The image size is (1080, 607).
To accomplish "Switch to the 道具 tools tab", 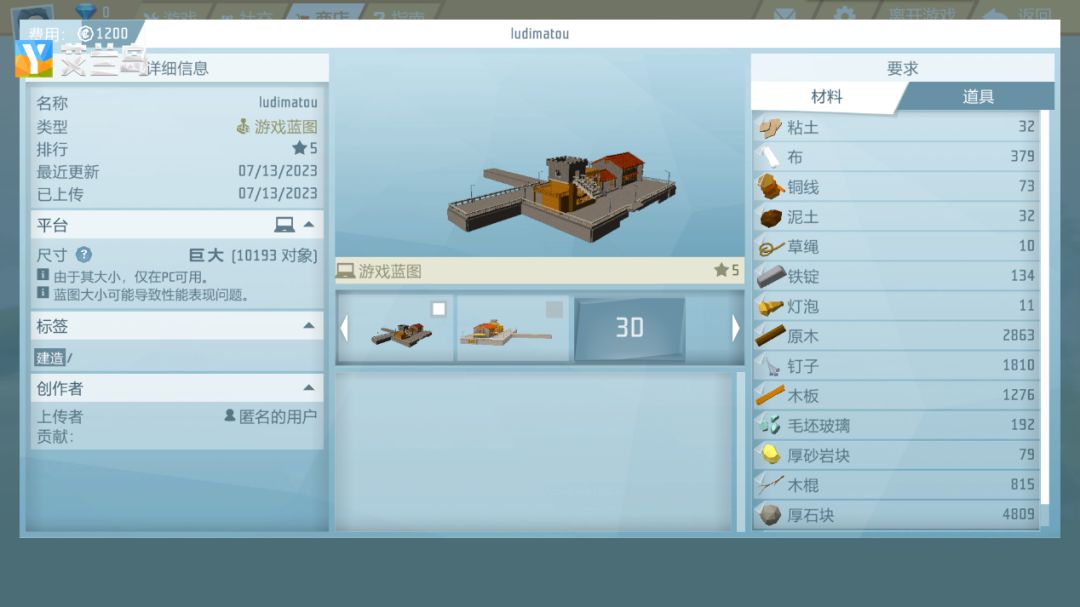I will pos(977,97).
